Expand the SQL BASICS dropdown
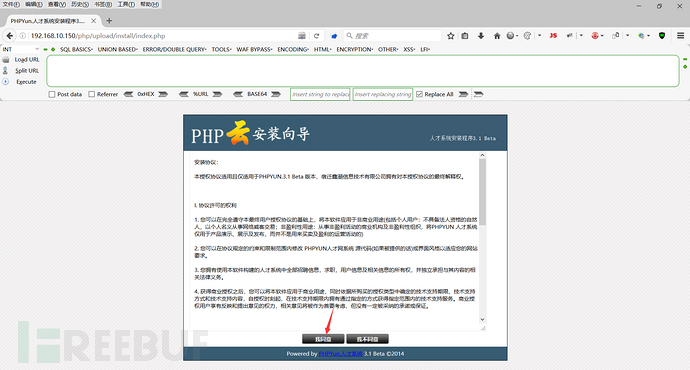690x370 pixels. pyautogui.click(x=76, y=49)
